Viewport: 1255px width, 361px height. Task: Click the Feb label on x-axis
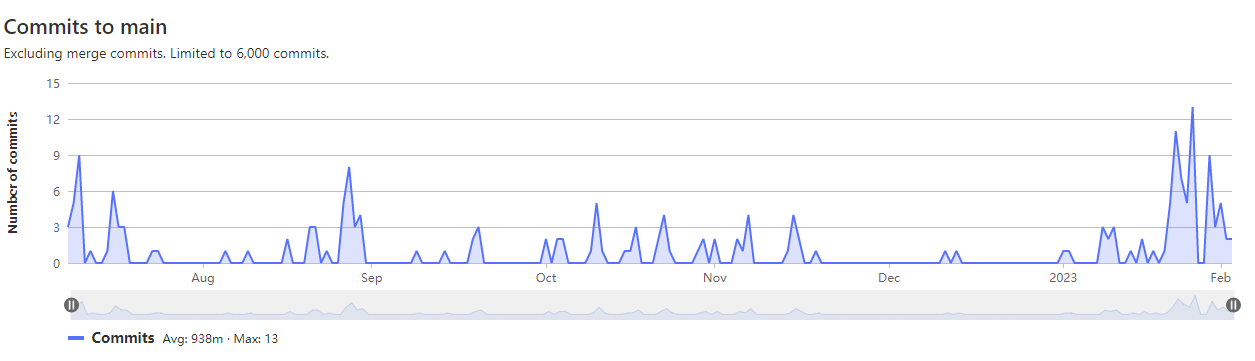click(x=1221, y=277)
